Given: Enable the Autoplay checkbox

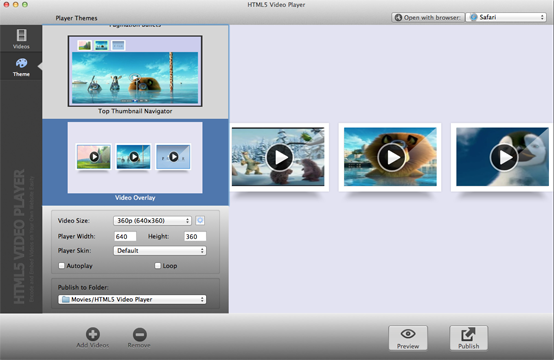Looking at the screenshot, I should coord(61,265).
